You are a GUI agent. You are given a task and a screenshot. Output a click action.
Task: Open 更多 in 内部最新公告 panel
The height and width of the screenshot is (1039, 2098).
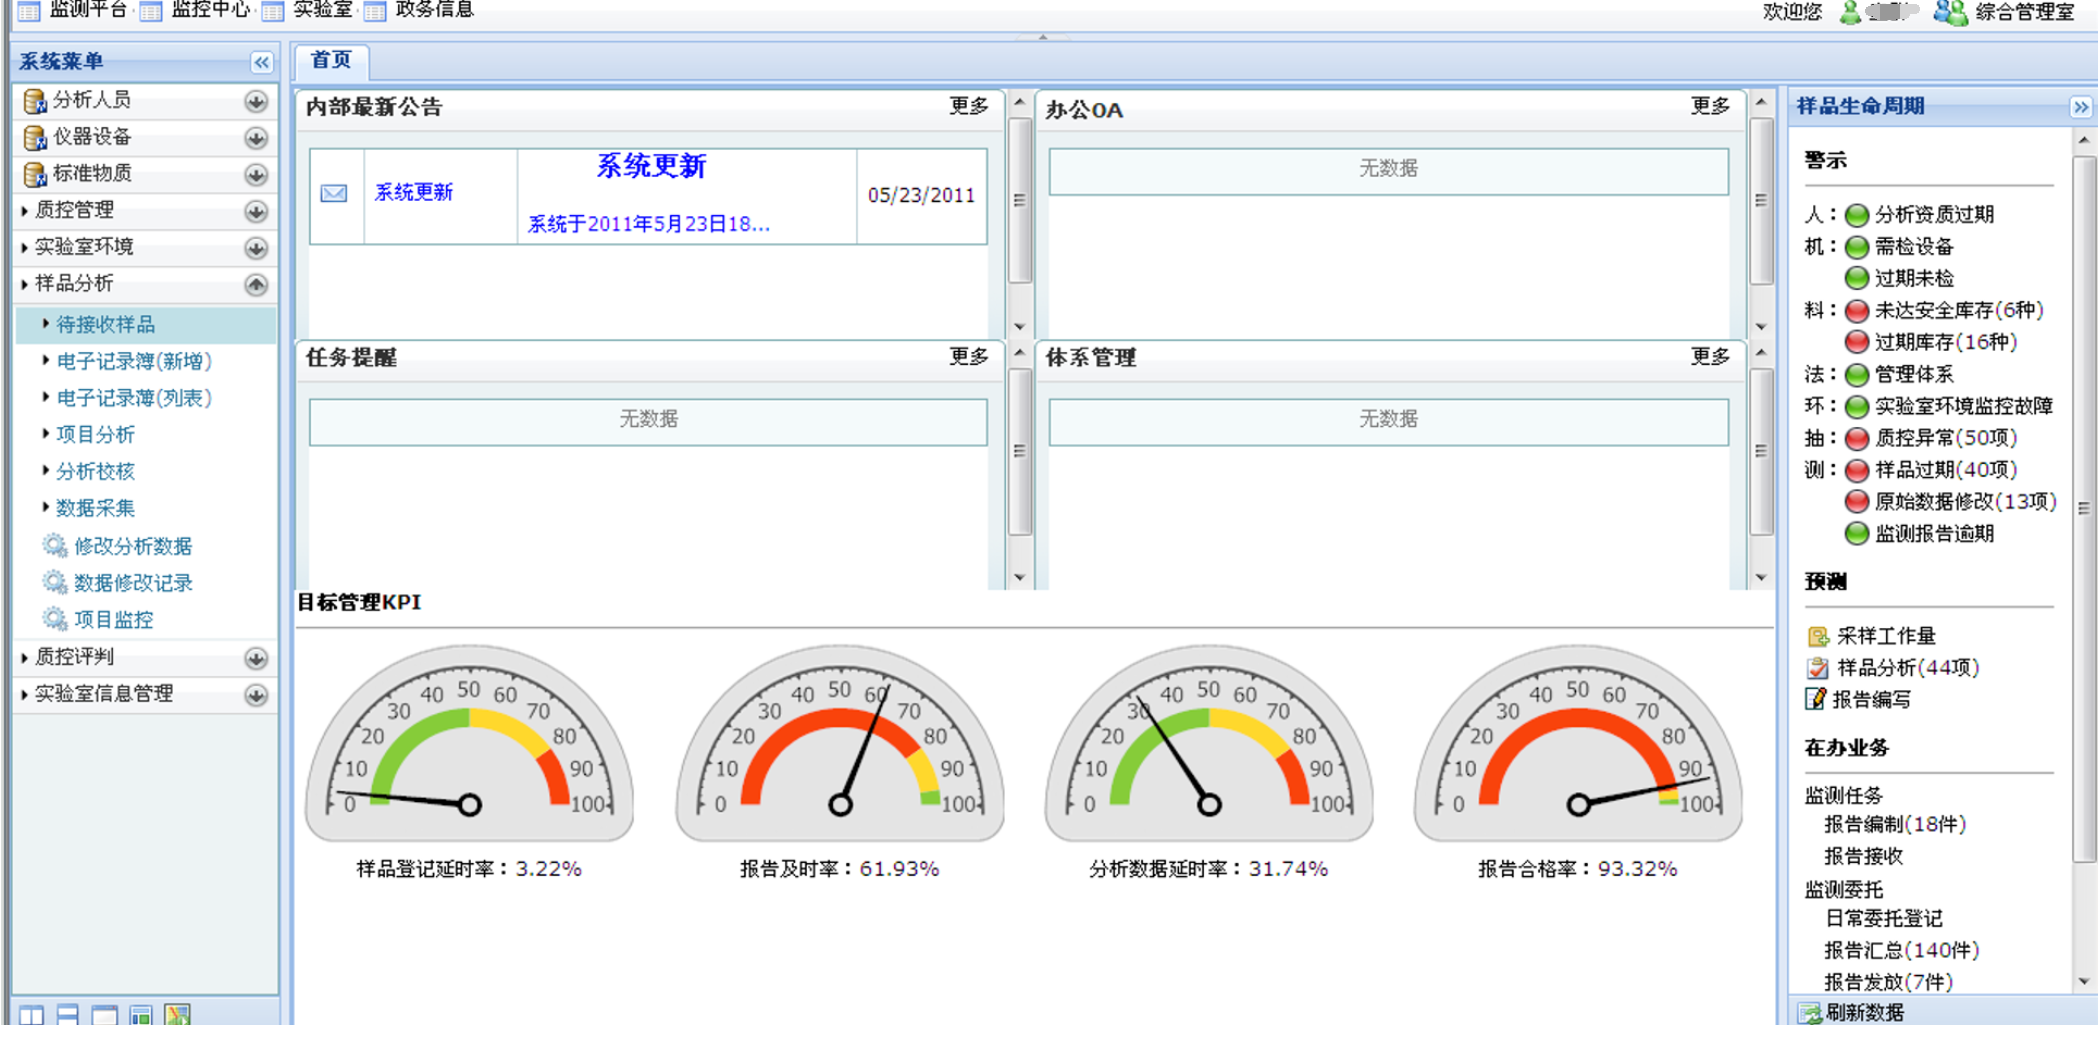(967, 107)
